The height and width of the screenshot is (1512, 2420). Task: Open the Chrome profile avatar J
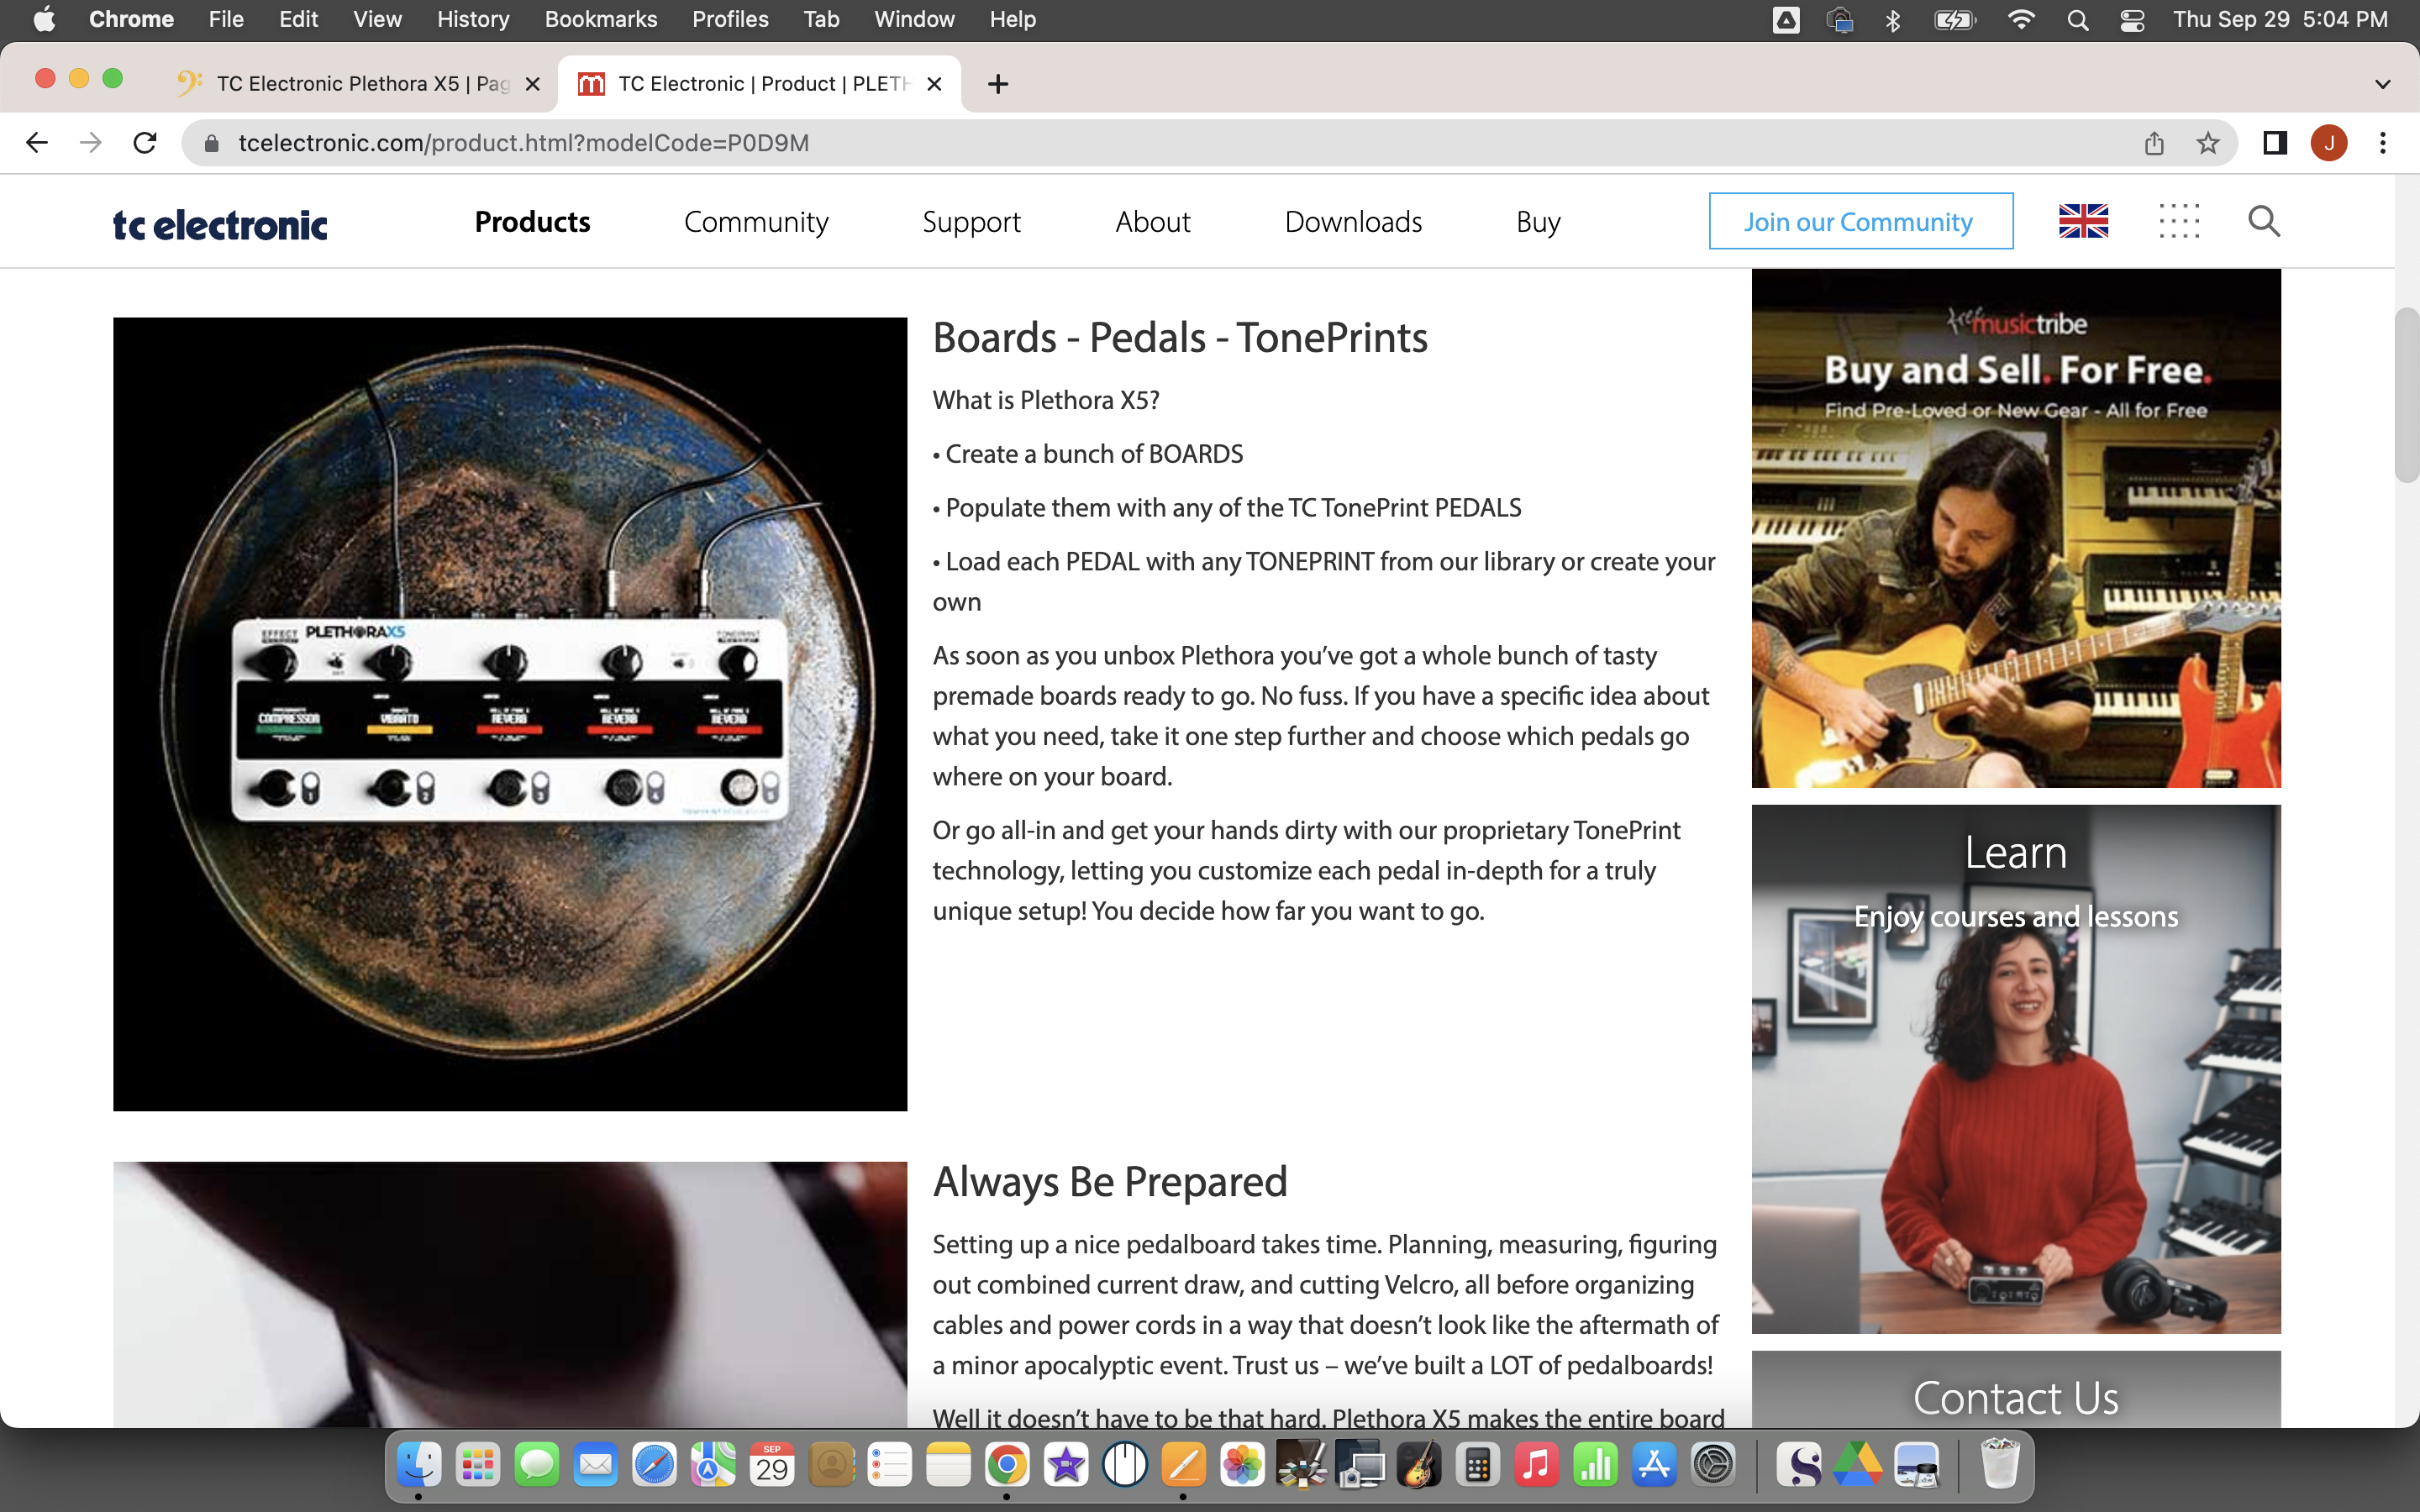click(2329, 143)
